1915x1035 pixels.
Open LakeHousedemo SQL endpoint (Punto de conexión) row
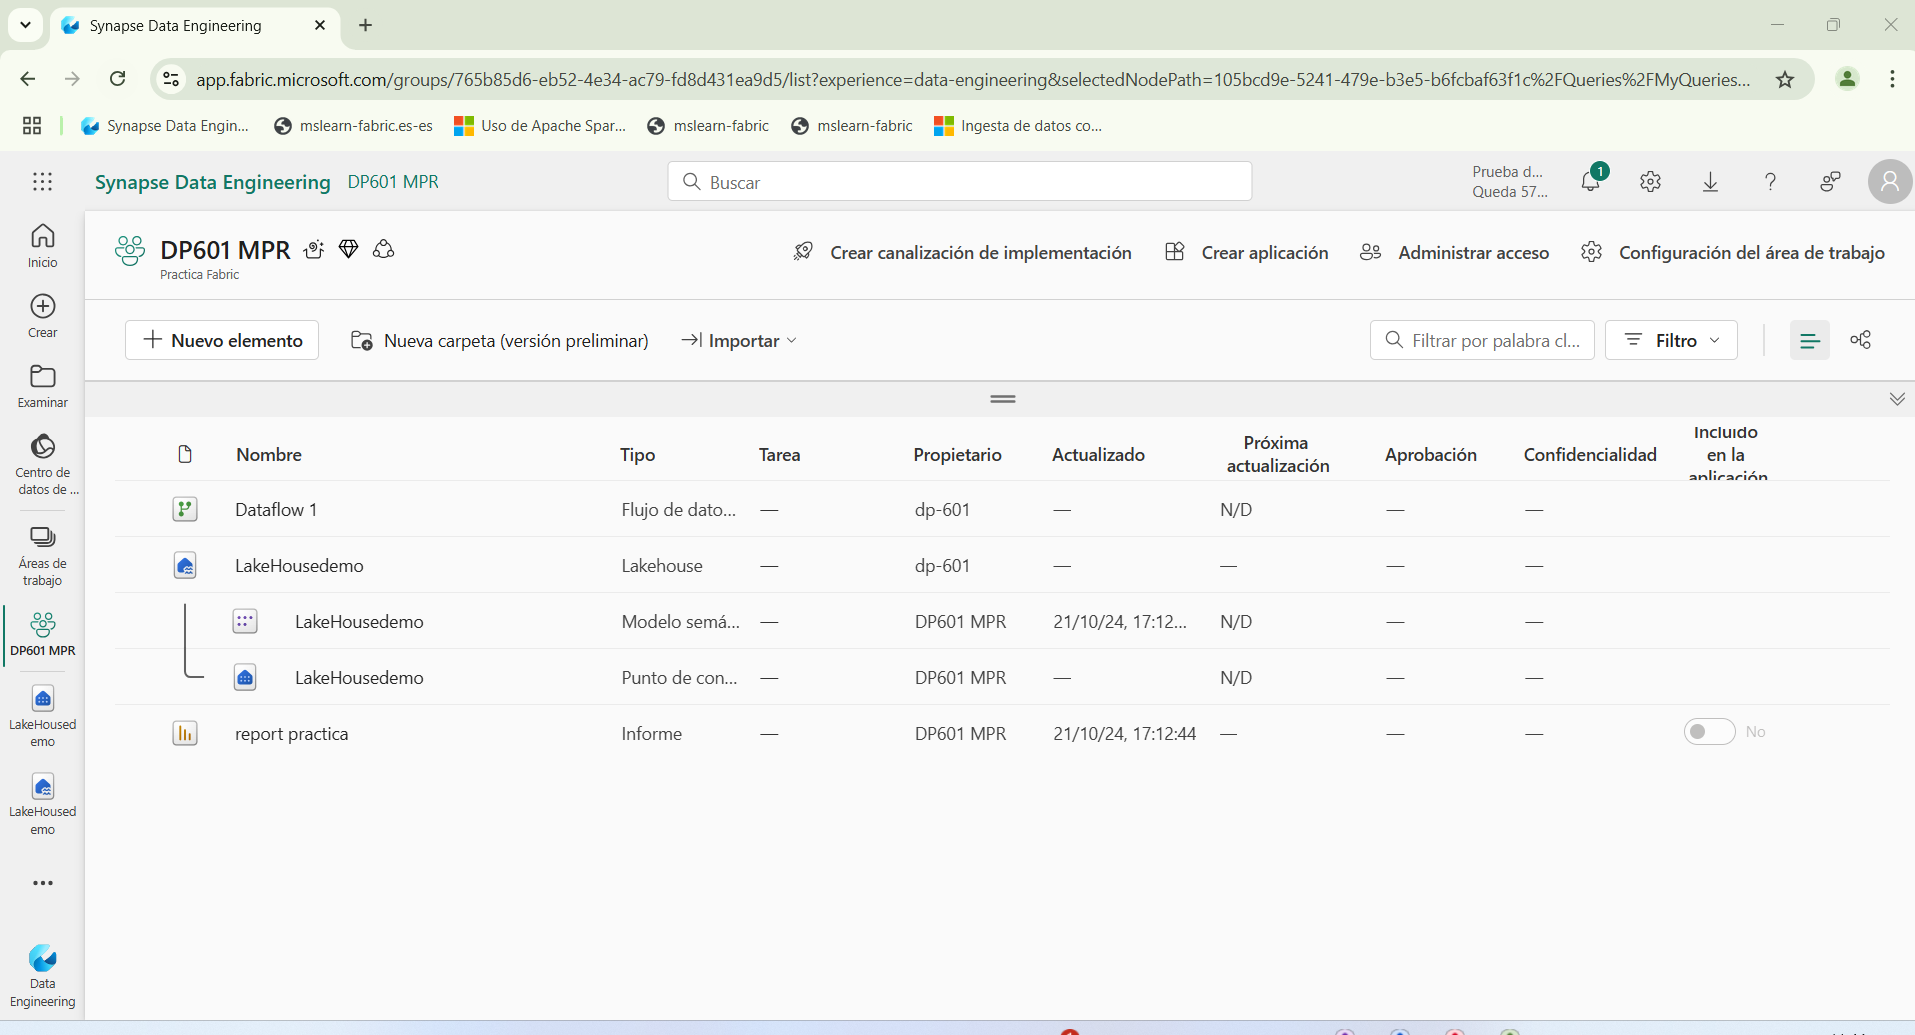359,677
